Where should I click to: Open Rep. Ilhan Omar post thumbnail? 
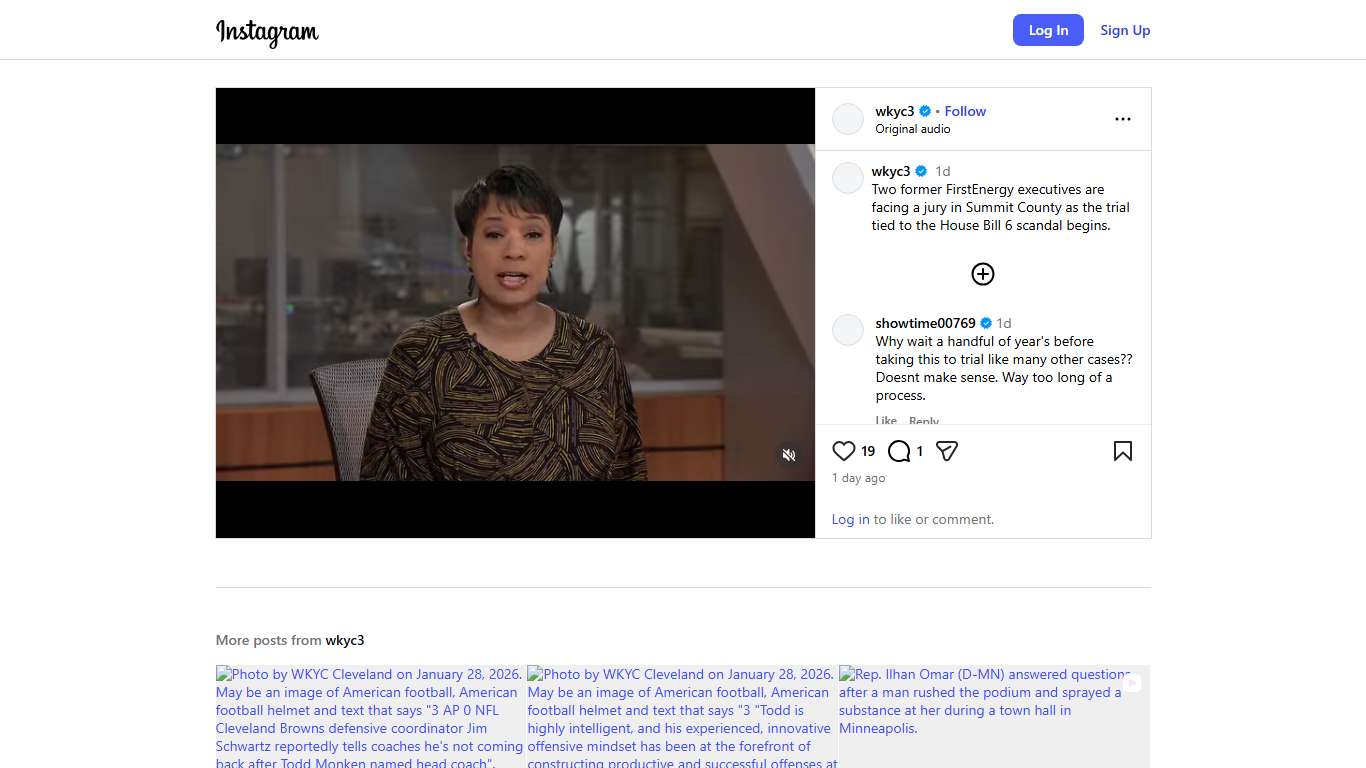pyautogui.click(x=994, y=717)
